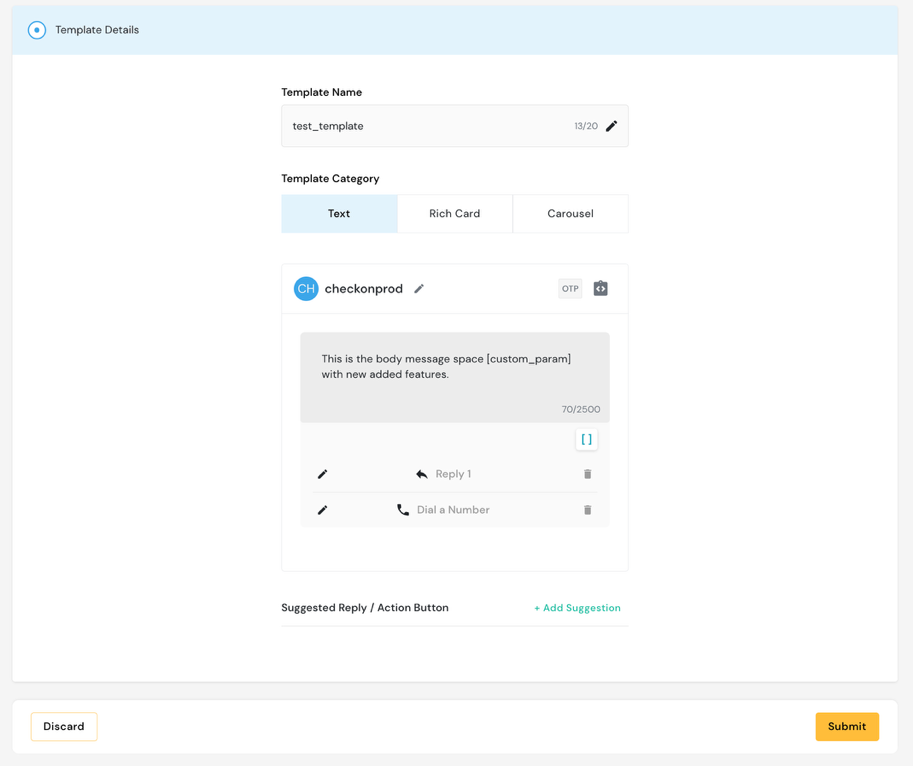Edit the Reply 1 suggestion pencil
This screenshot has width=913, height=766.
pyautogui.click(x=323, y=474)
